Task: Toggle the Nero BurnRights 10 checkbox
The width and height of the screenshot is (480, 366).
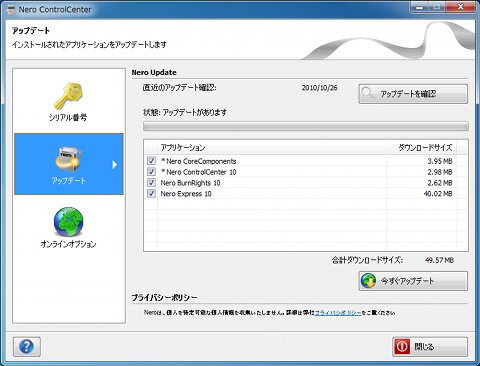Action: coord(151,183)
